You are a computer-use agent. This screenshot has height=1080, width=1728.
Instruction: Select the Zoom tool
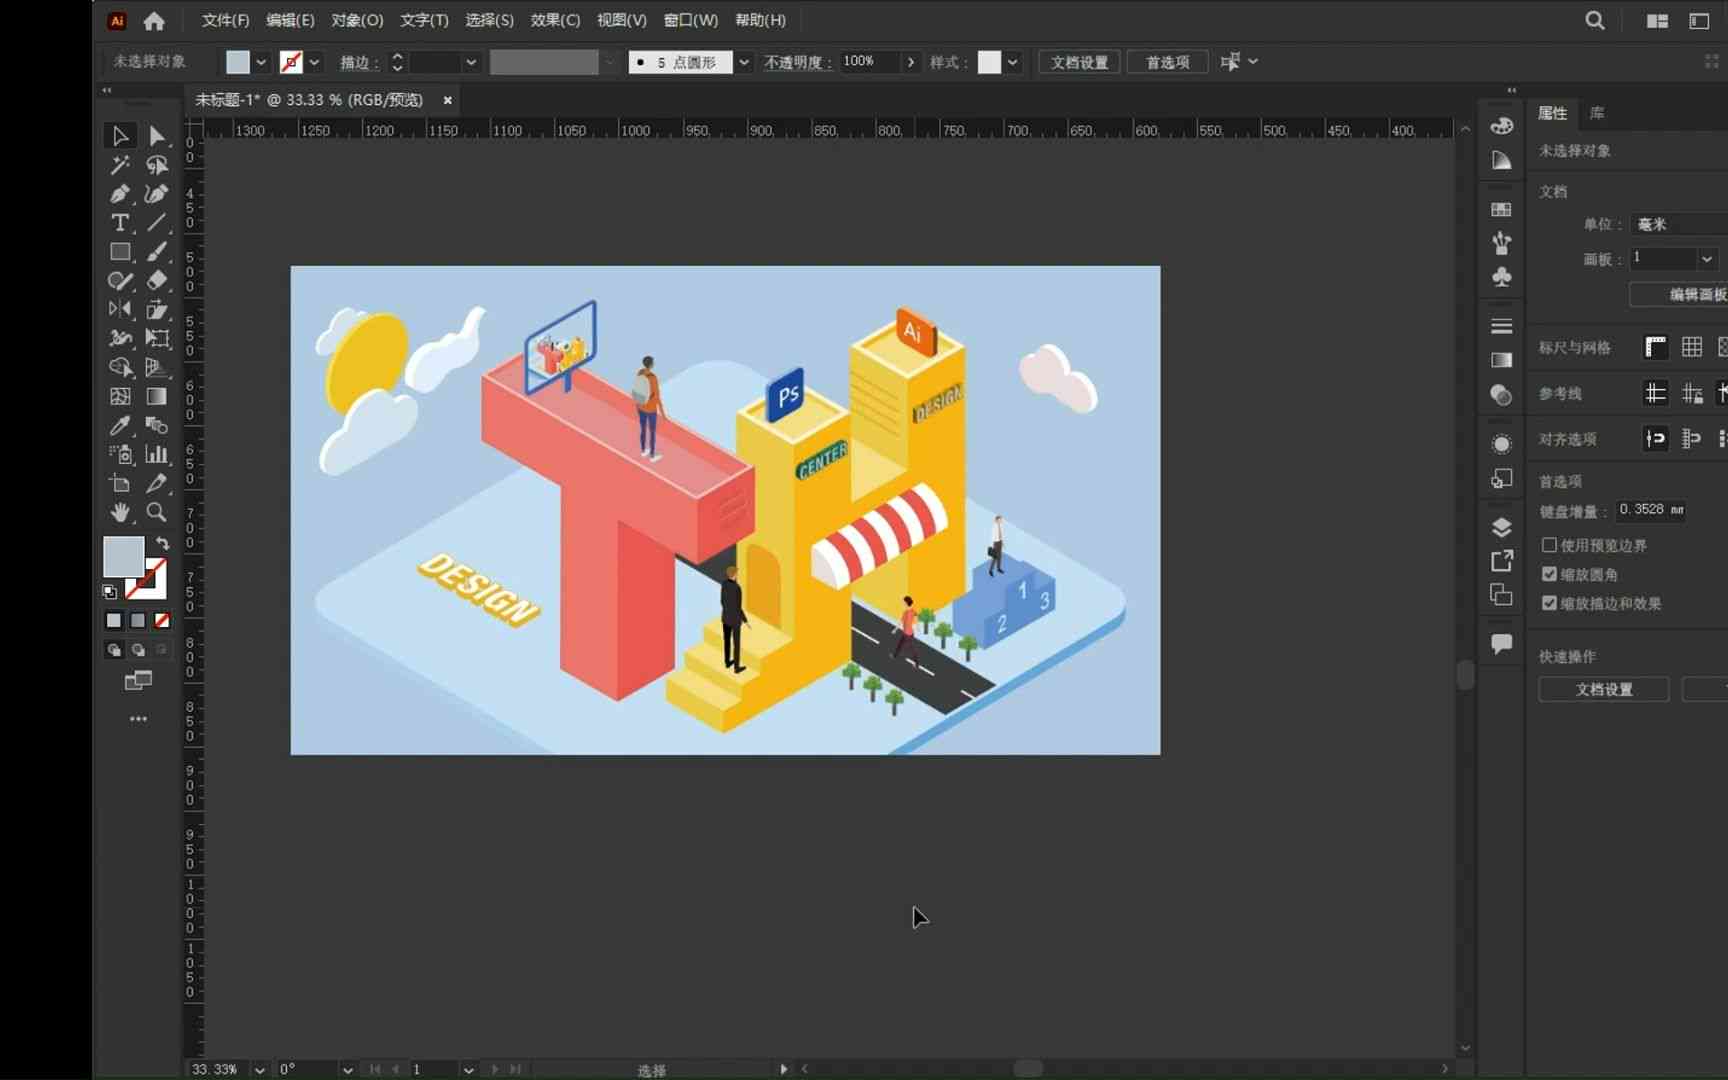157,513
